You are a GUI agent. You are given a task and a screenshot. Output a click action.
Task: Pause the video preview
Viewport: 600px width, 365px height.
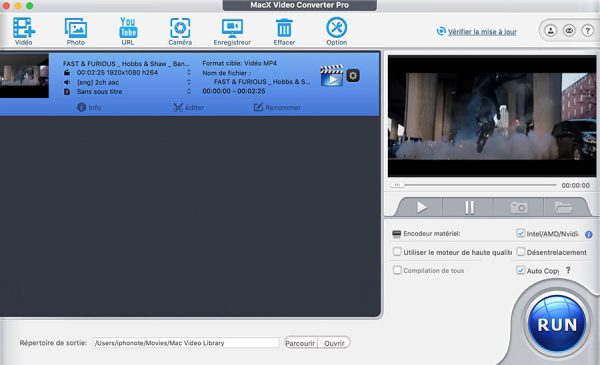469,207
